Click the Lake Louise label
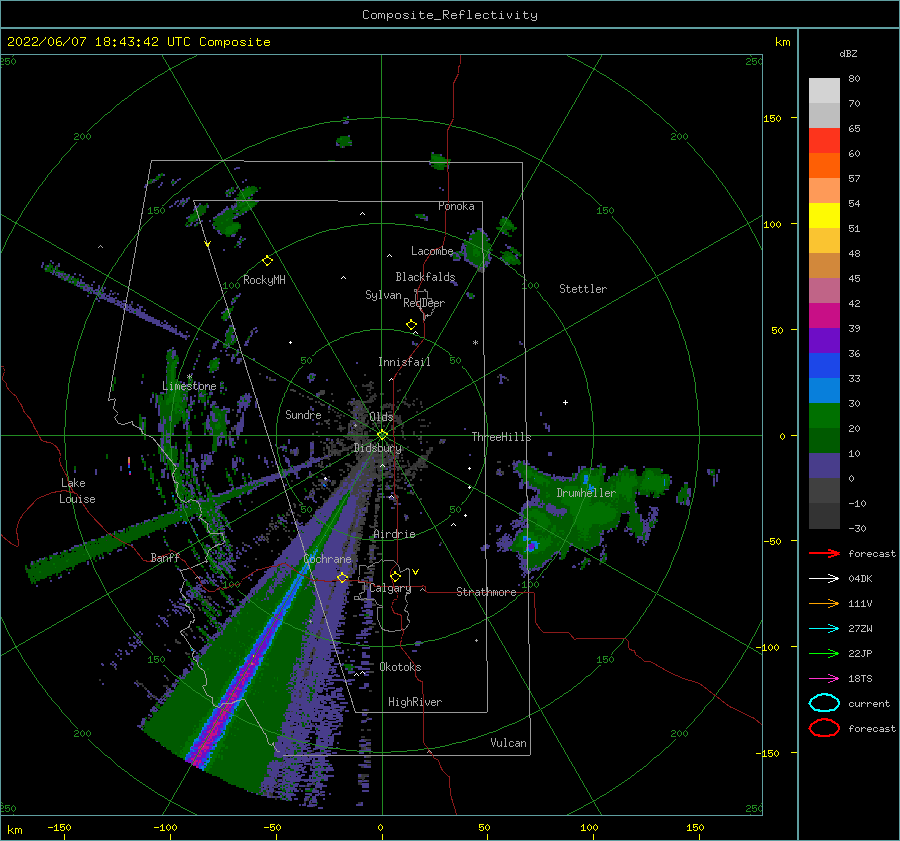 [77, 491]
